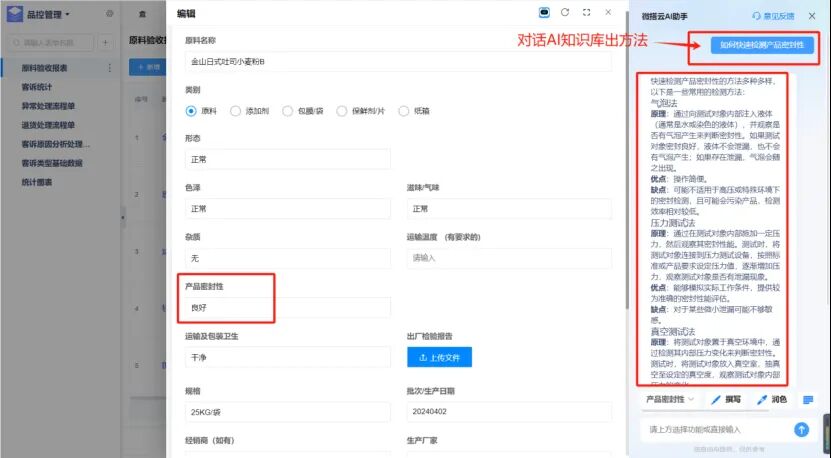
Task: Click the 规格 input with 25KG/袋
Action: [x=288, y=412]
